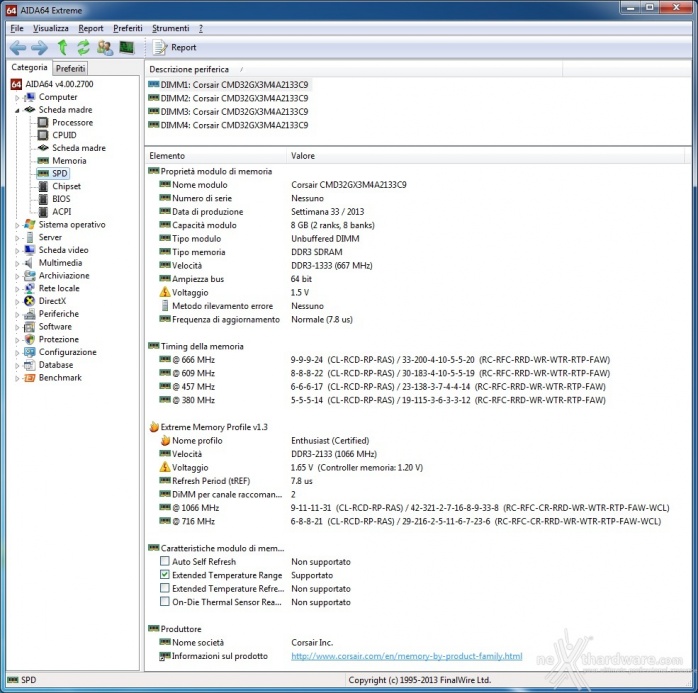Expand the Sistema operativo node
698x693 pixels.
(17, 225)
